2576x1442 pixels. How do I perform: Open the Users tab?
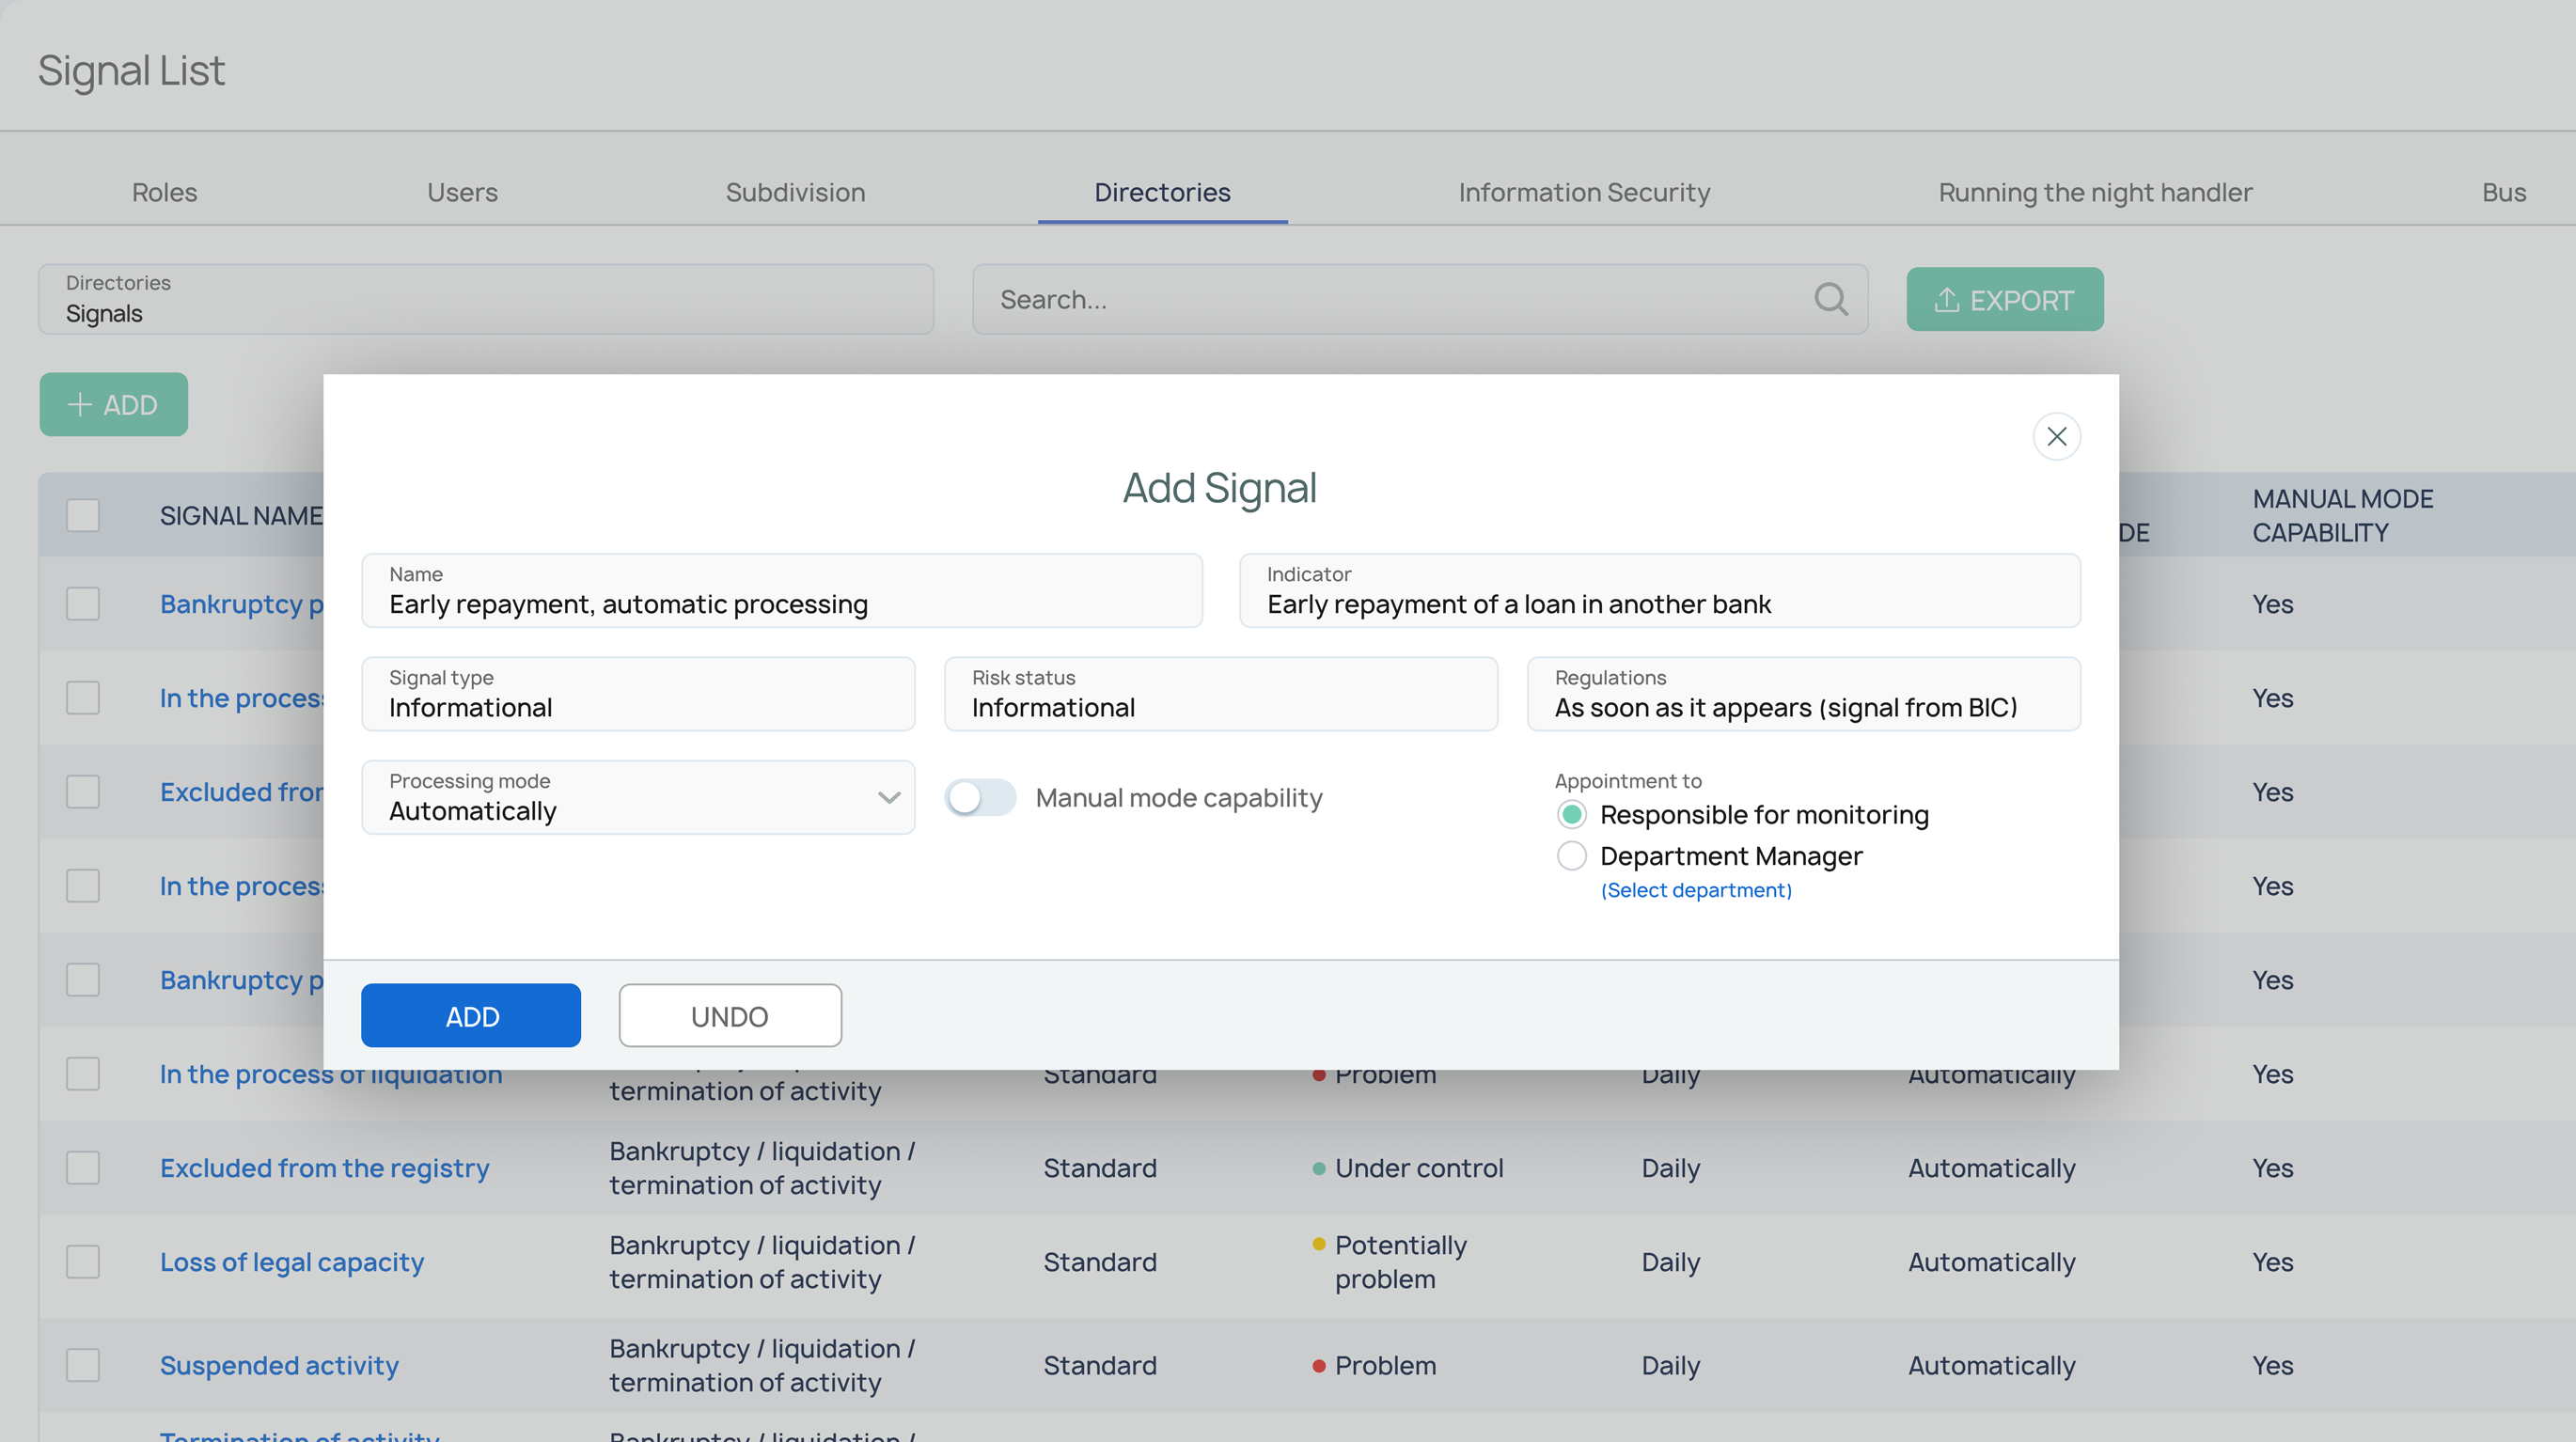pyautogui.click(x=462, y=192)
